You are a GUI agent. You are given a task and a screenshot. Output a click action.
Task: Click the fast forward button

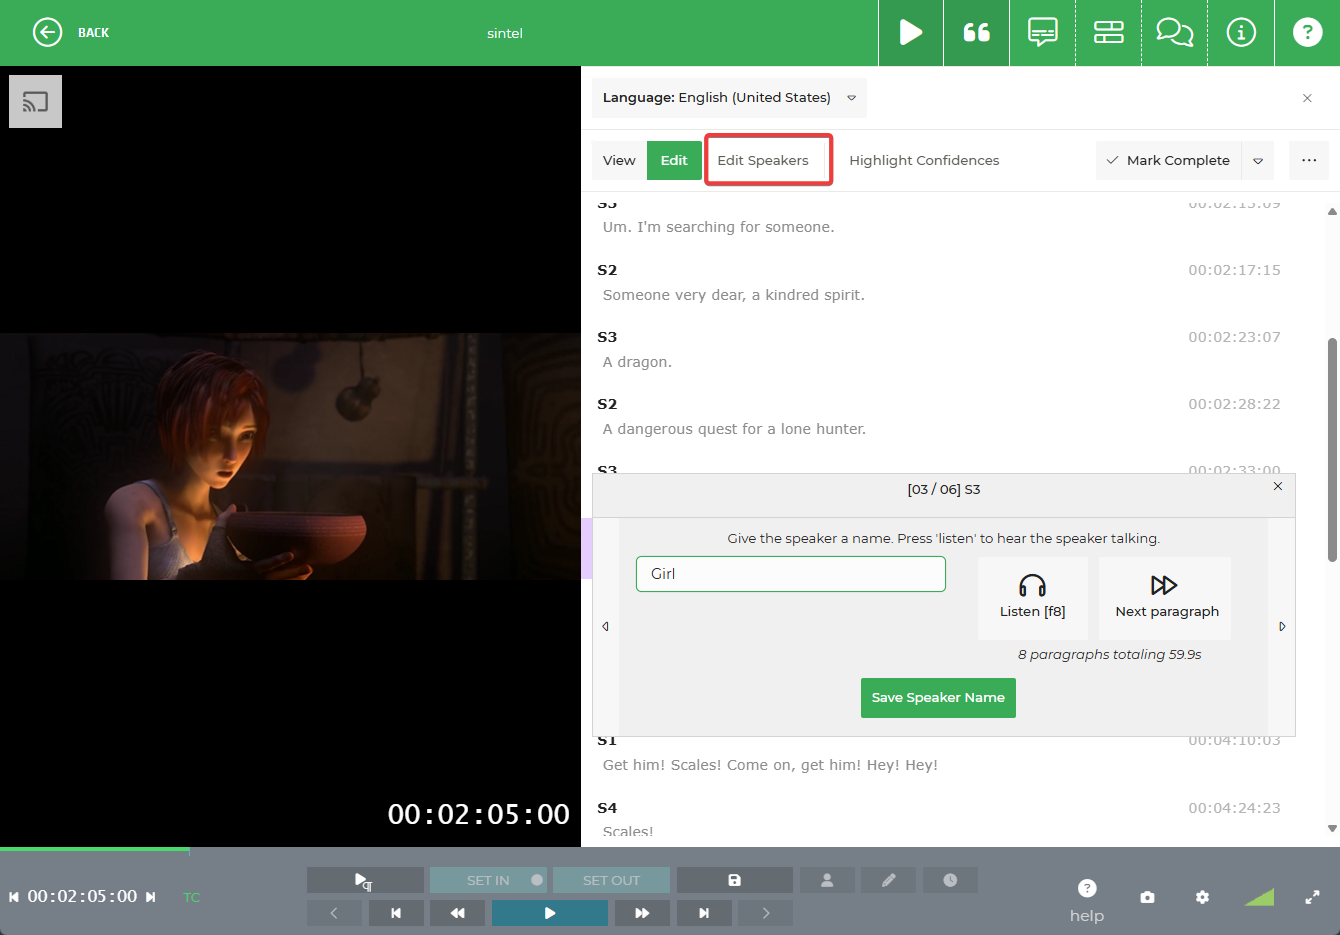pyautogui.click(x=642, y=913)
